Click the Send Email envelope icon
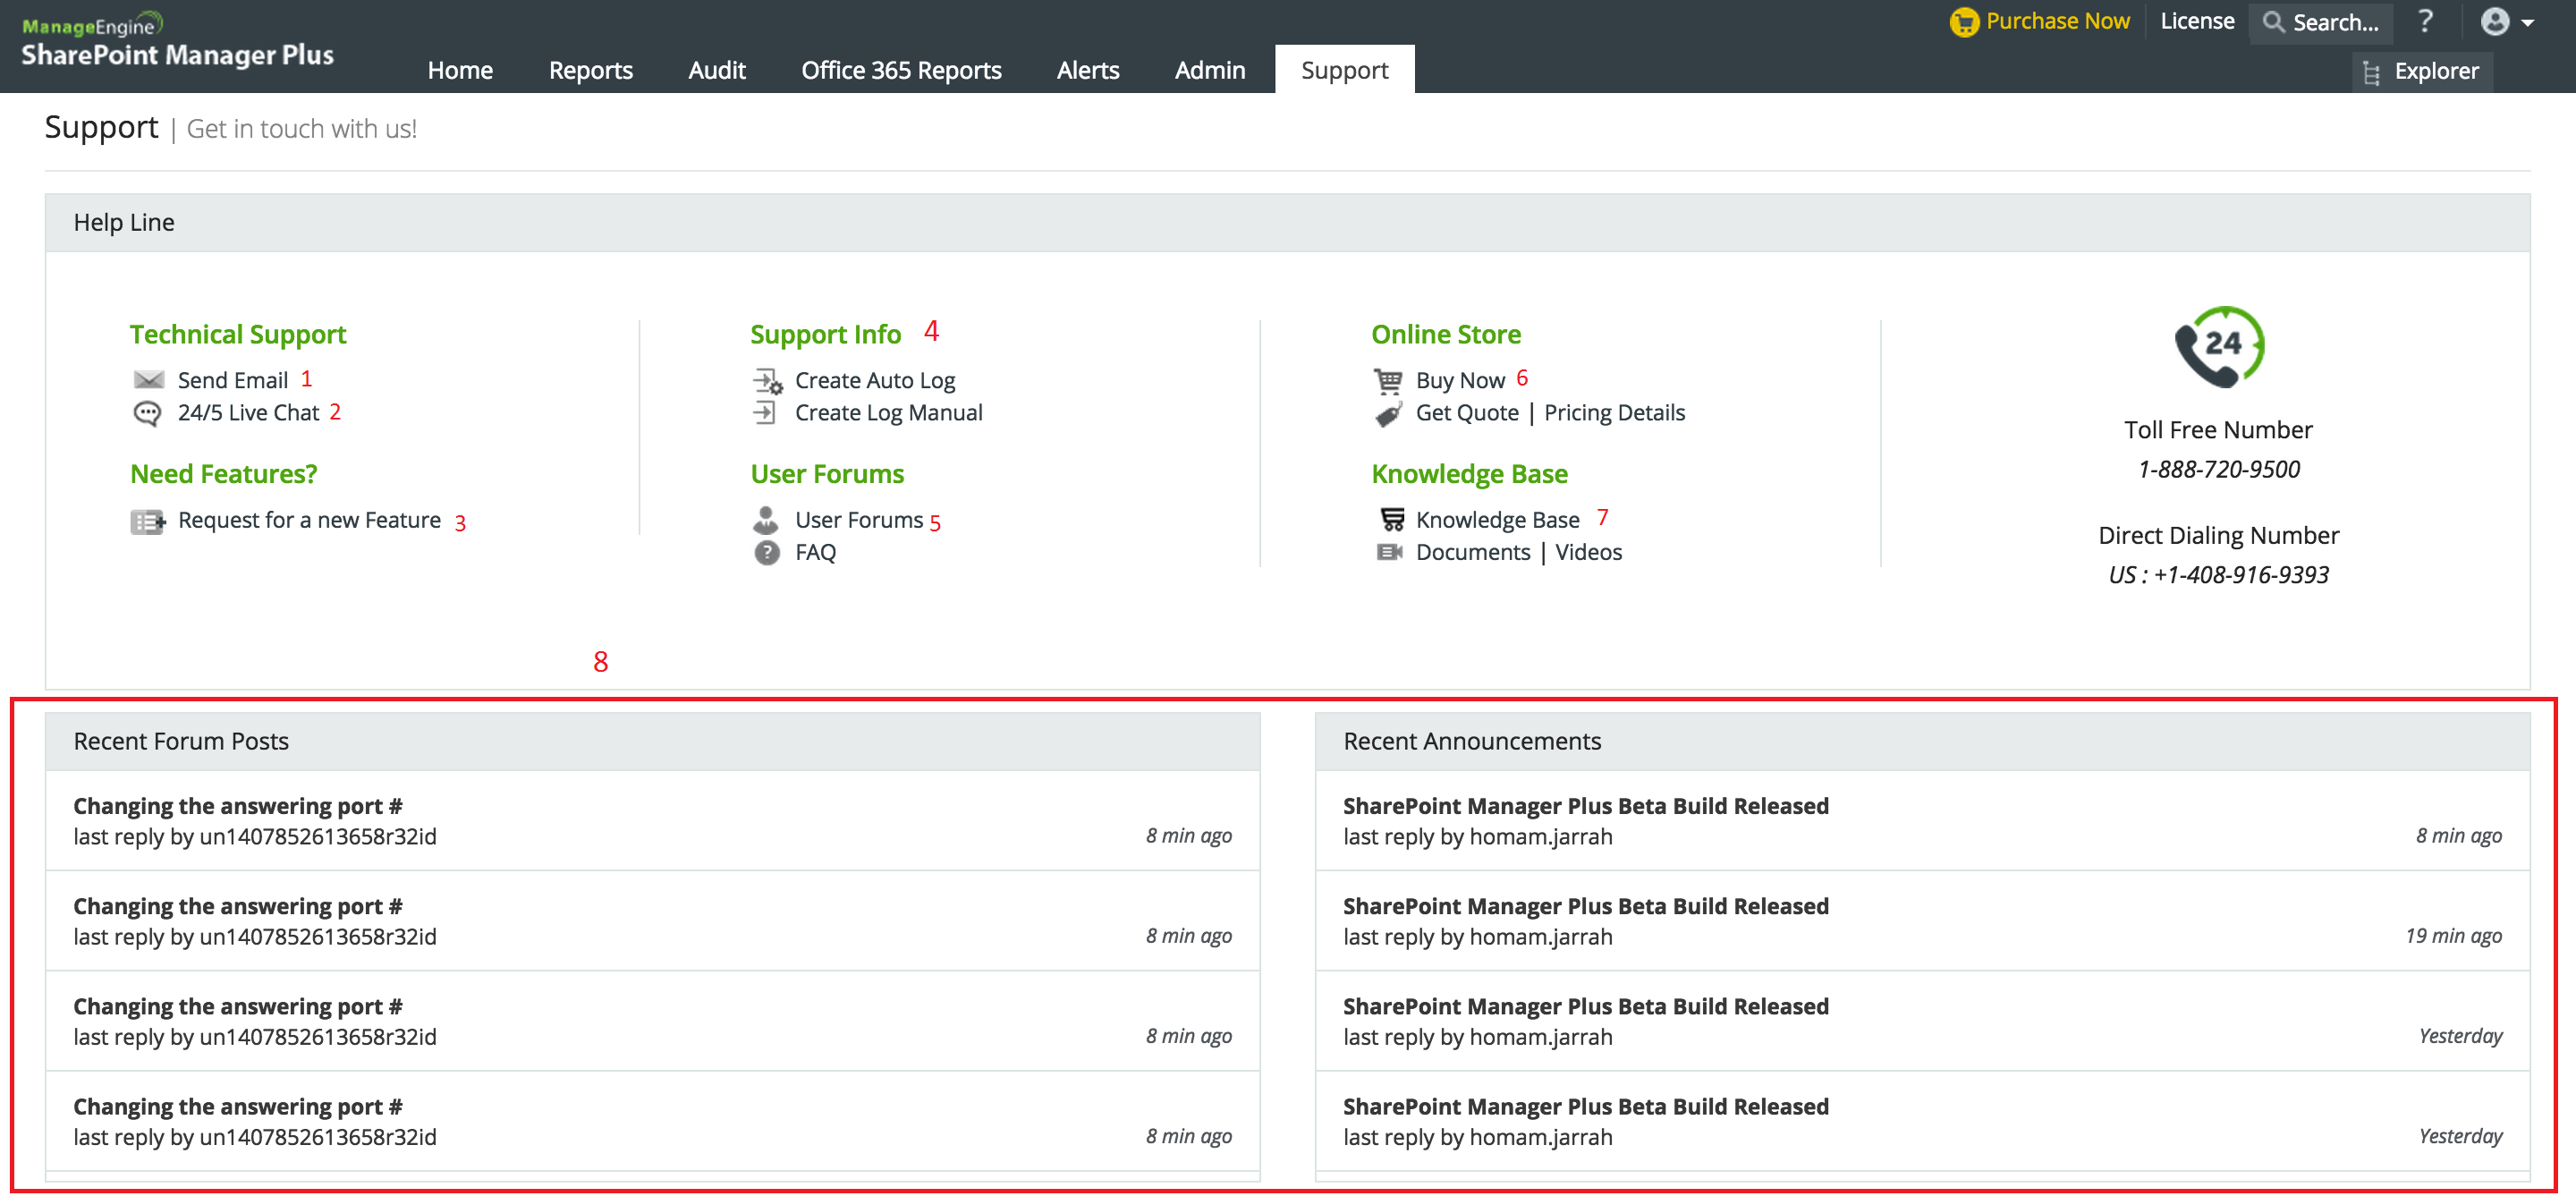The image size is (2576, 1196). pyautogui.click(x=148, y=380)
